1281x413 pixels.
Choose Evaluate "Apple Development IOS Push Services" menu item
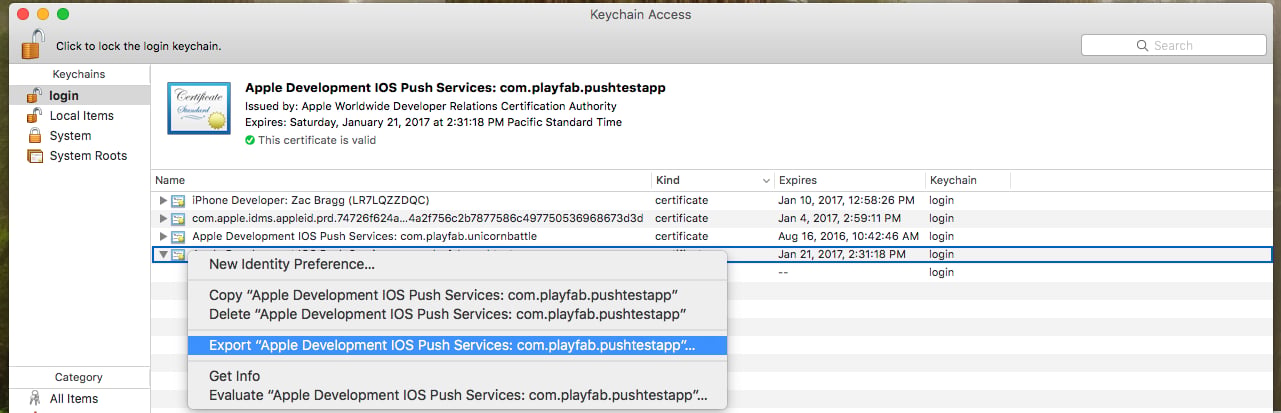pyautogui.click(x=457, y=395)
